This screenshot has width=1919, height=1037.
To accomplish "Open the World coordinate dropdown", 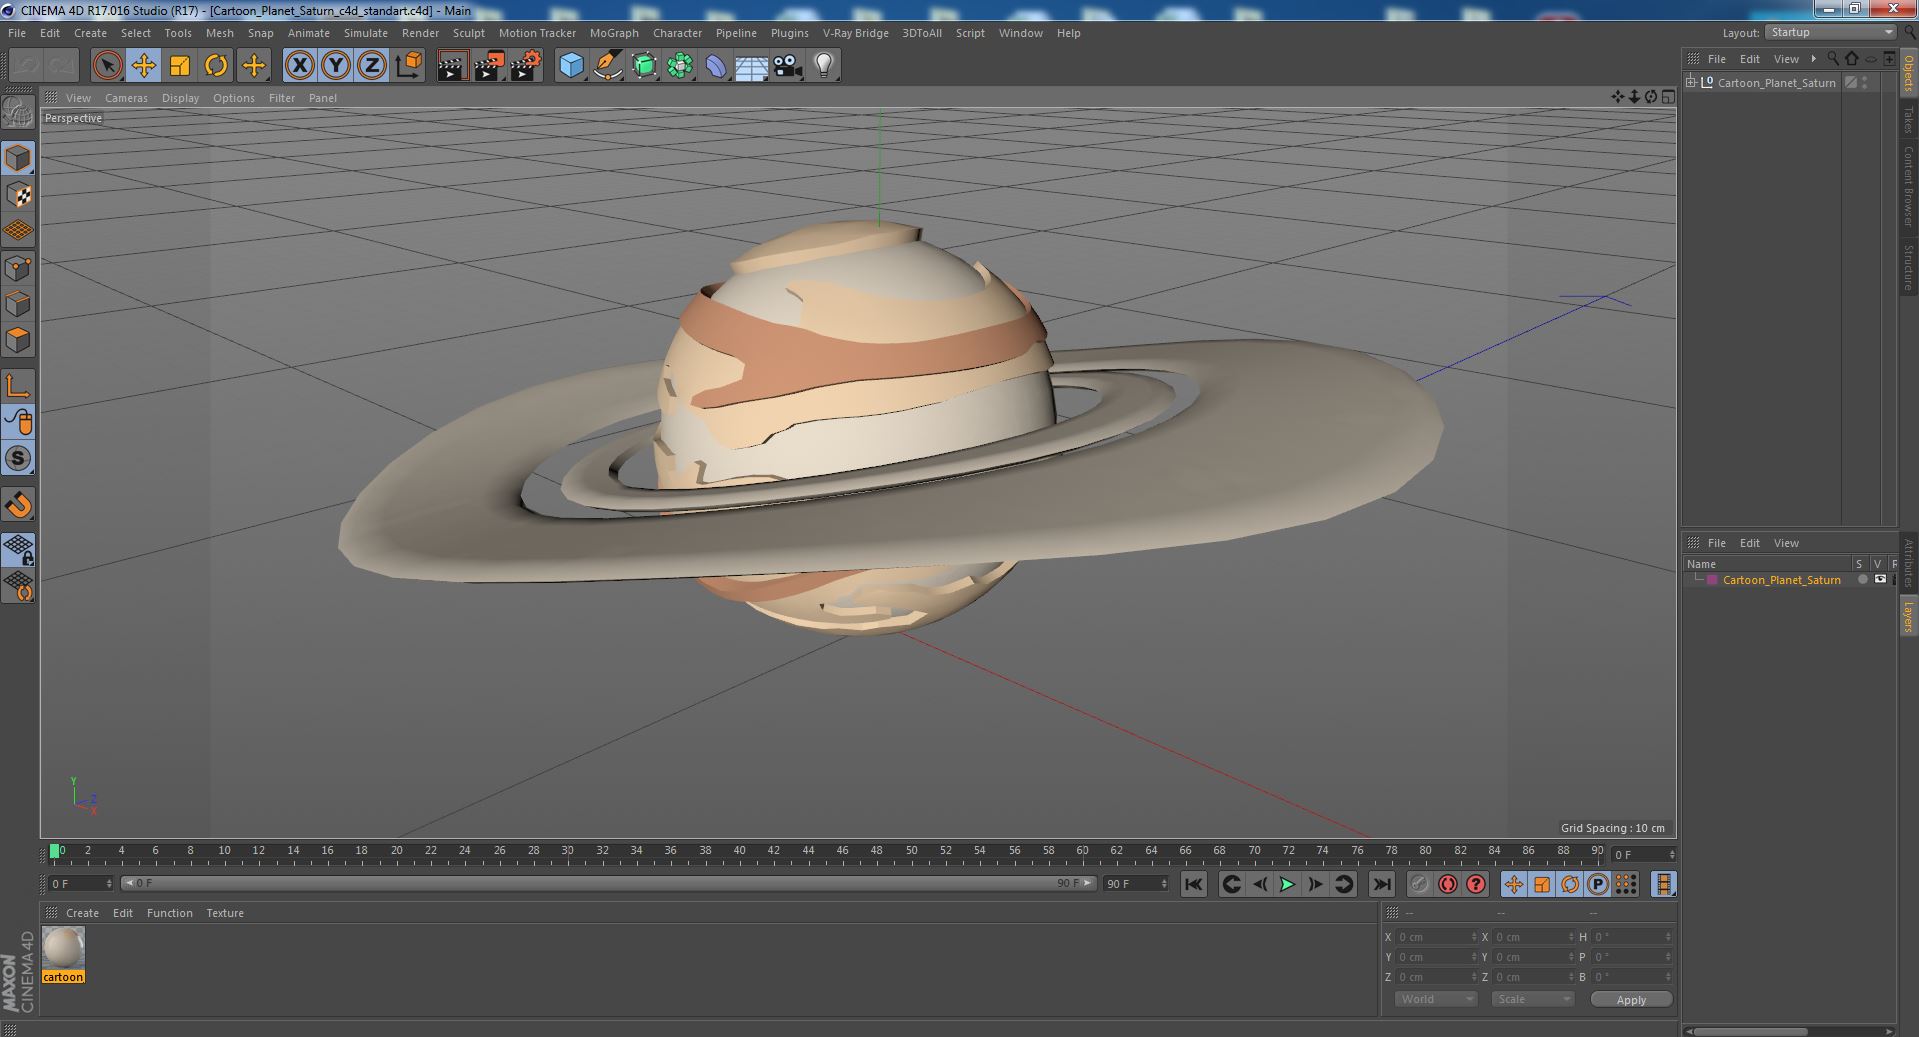I will pyautogui.click(x=1435, y=999).
